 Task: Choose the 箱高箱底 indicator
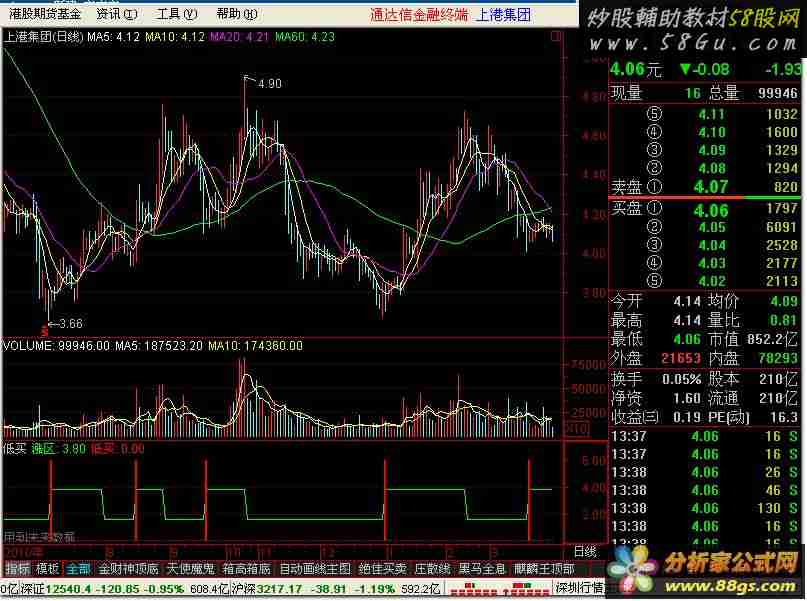point(247,569)
